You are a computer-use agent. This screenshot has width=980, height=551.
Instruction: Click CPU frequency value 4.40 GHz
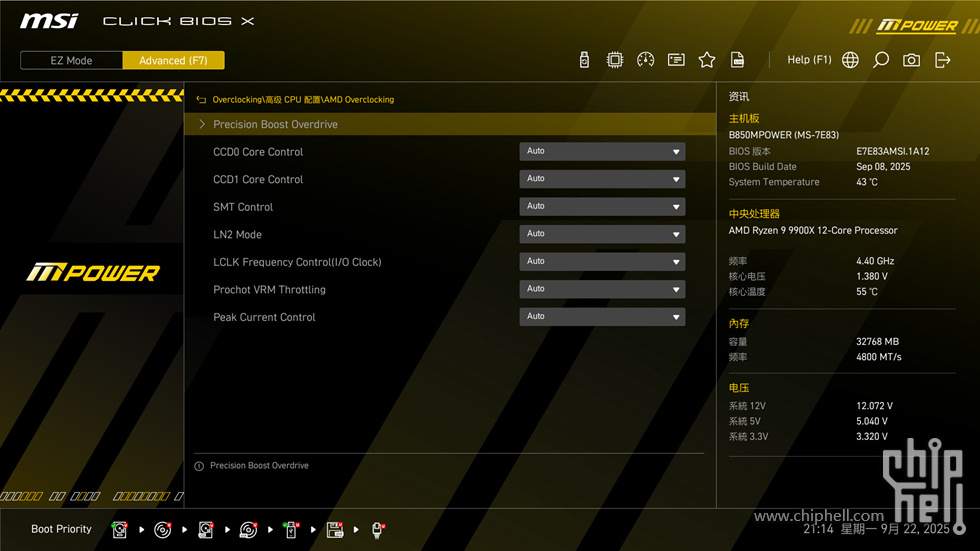[875, 261]
